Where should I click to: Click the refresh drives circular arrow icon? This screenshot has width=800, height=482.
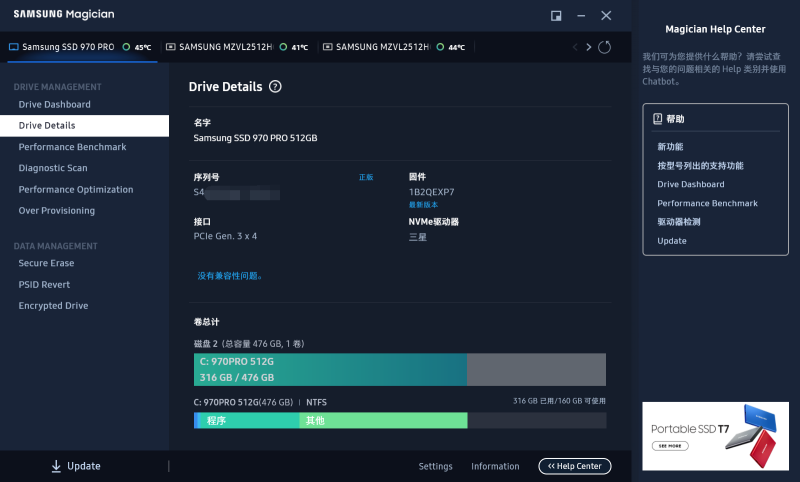click(x=605, y=47)
